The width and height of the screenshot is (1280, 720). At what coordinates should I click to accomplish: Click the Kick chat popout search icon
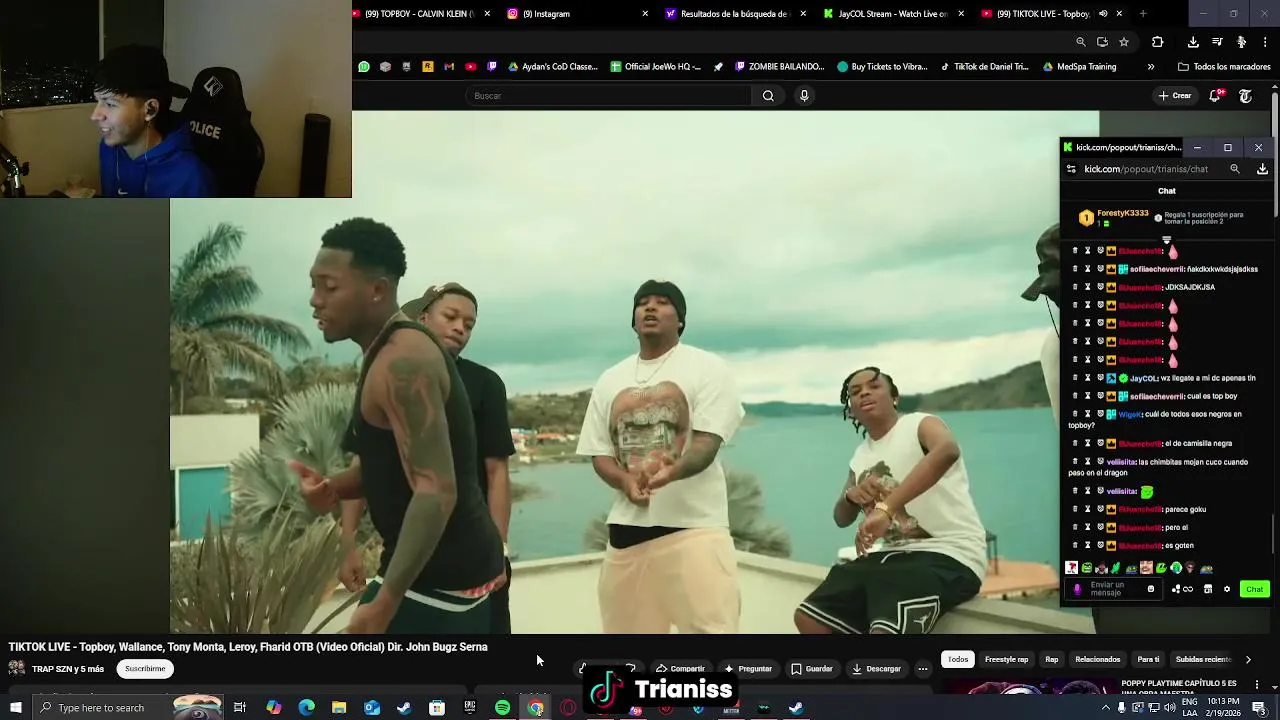point(1235,169)
